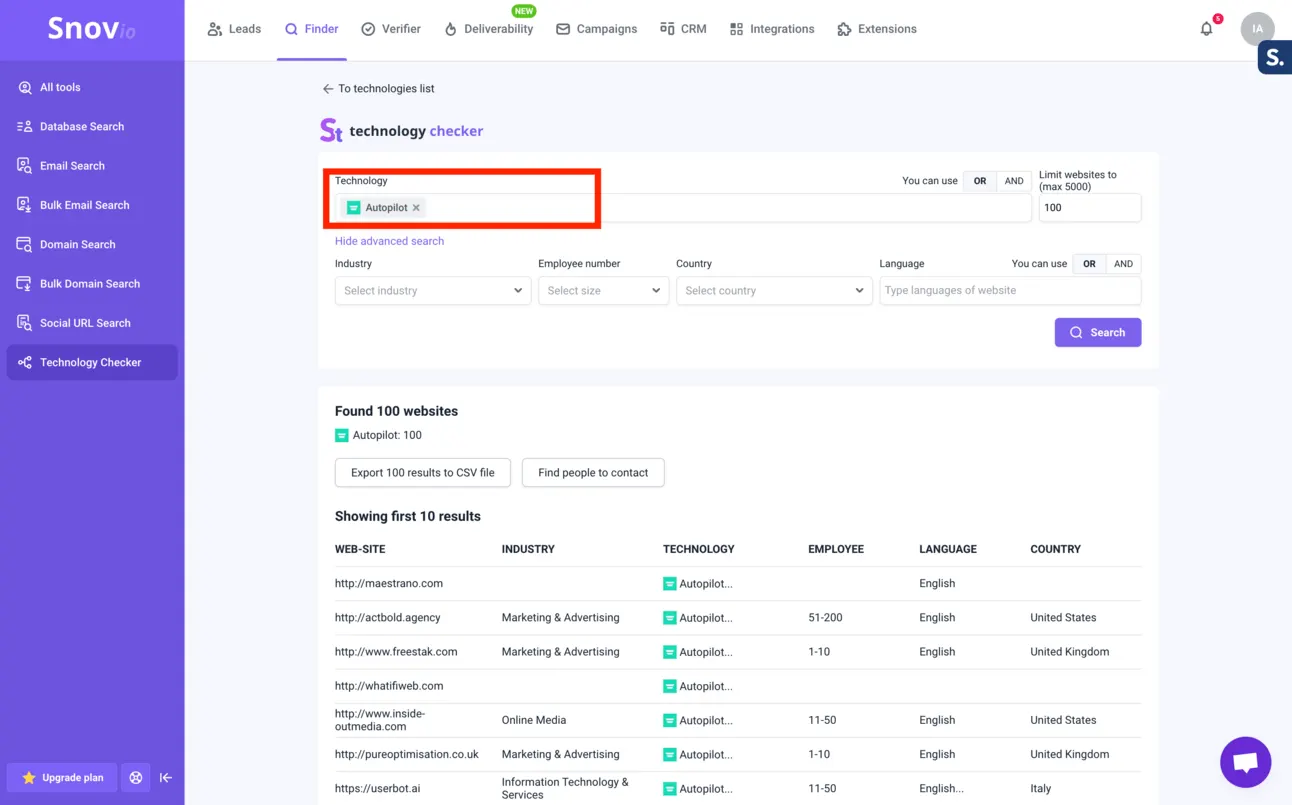Click the https://userbot.ai cell
Screen dimensions: 1292x805
(x=378, y=789)
